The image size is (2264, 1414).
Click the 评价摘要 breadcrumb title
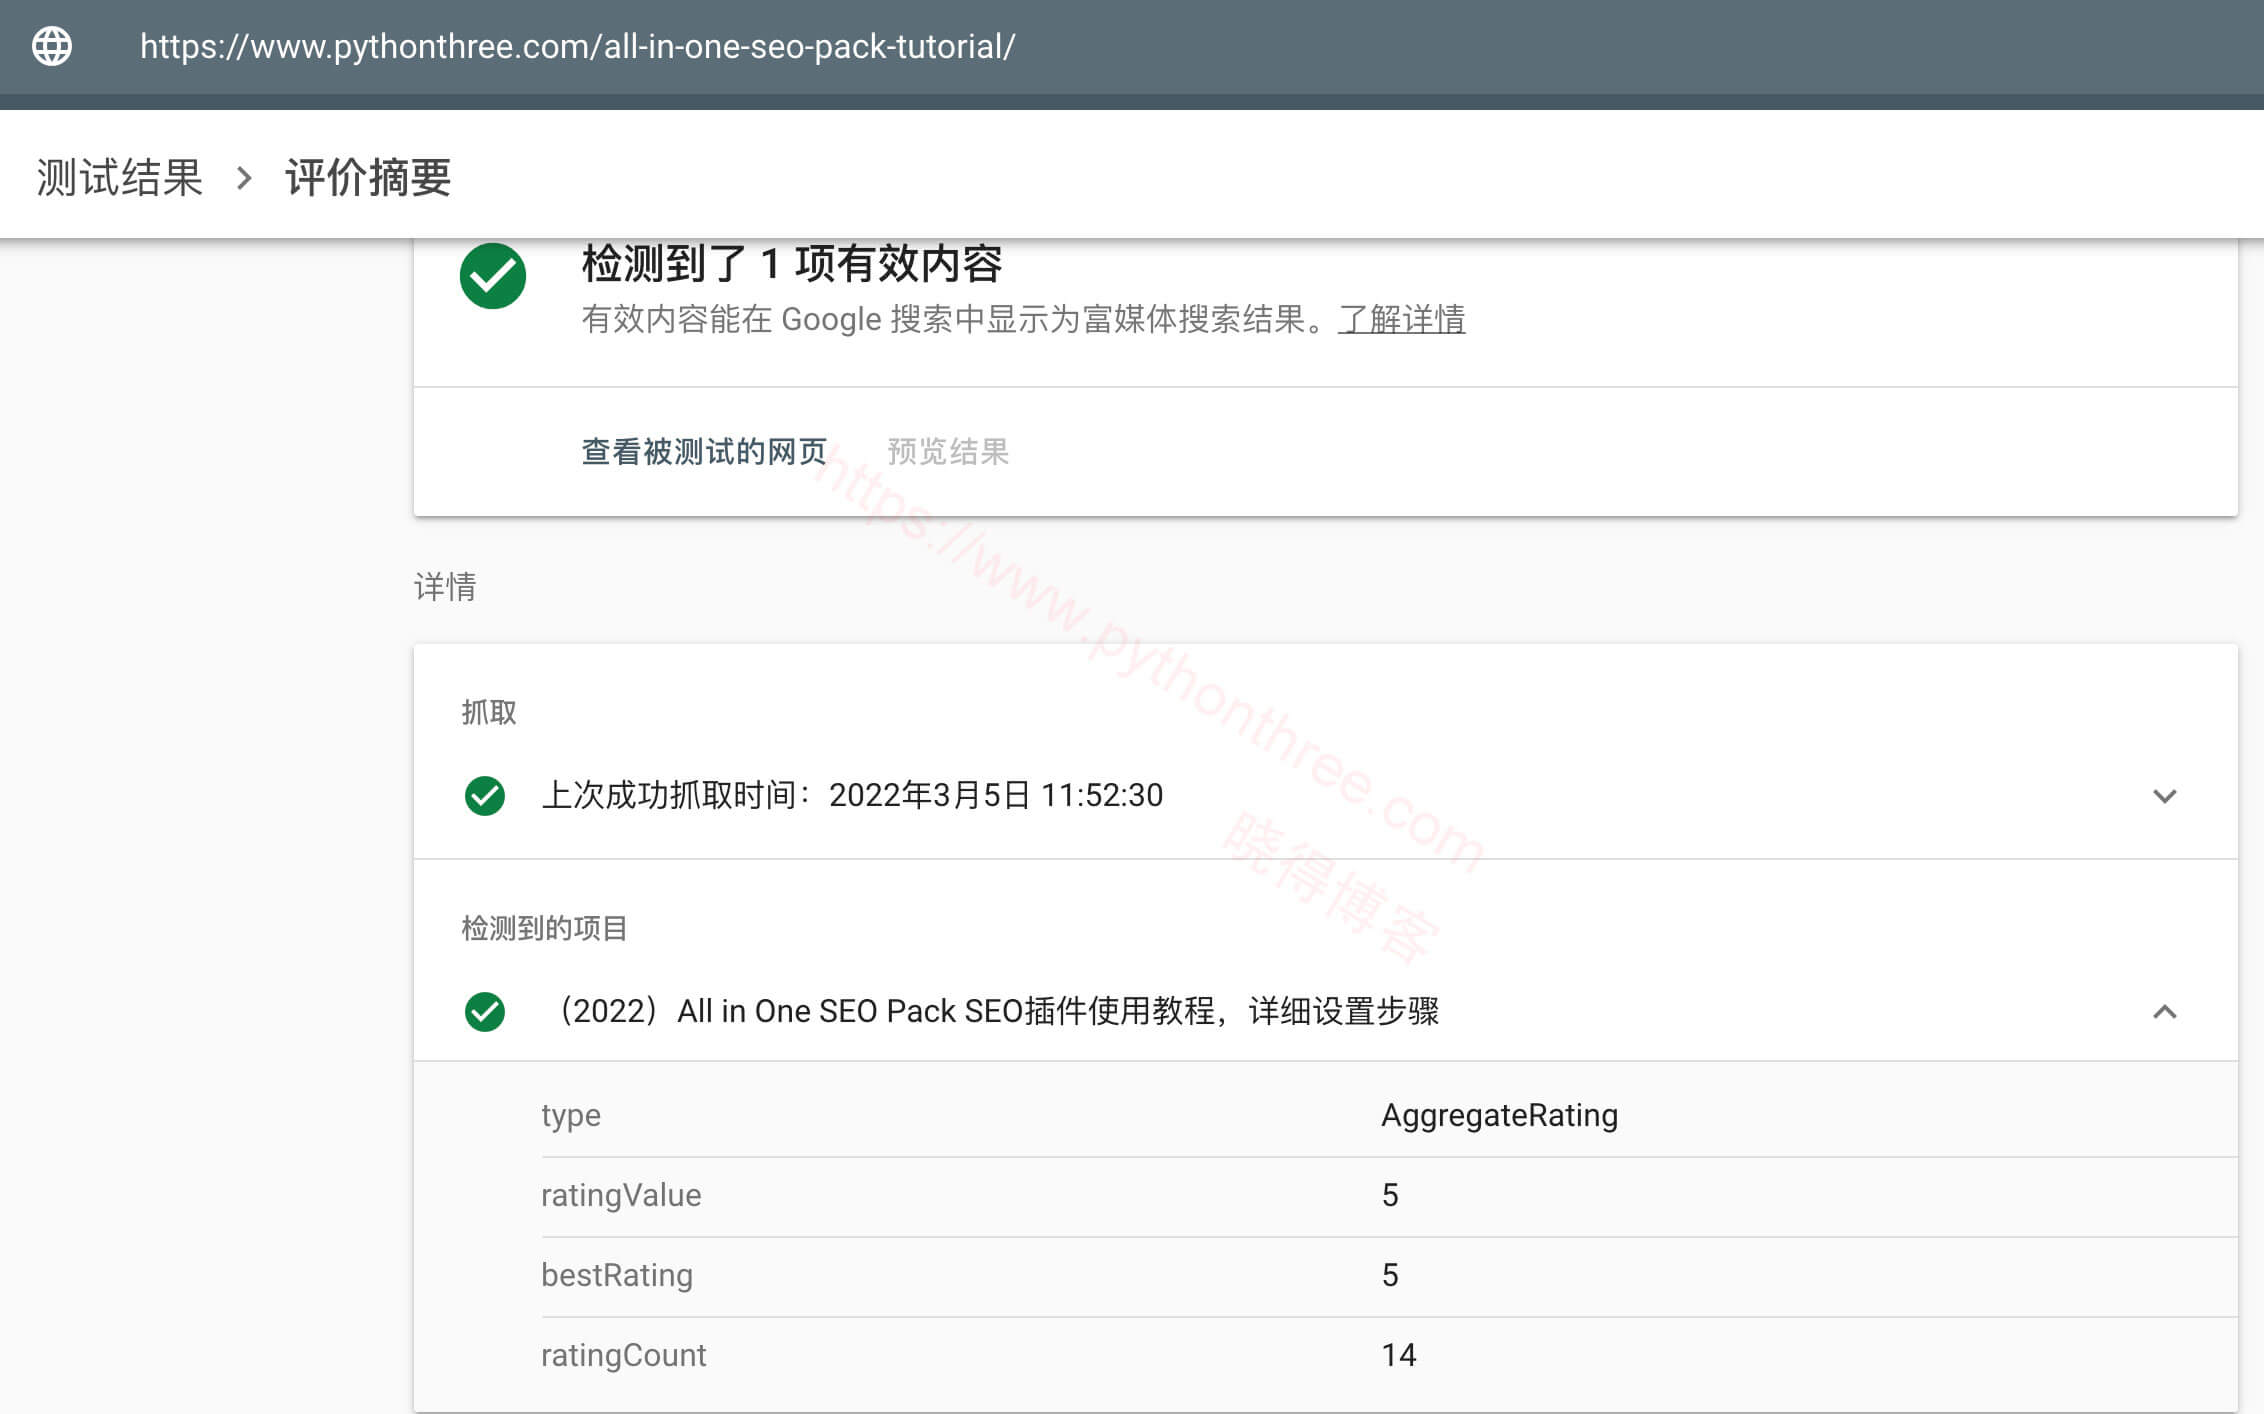point(368,178)
